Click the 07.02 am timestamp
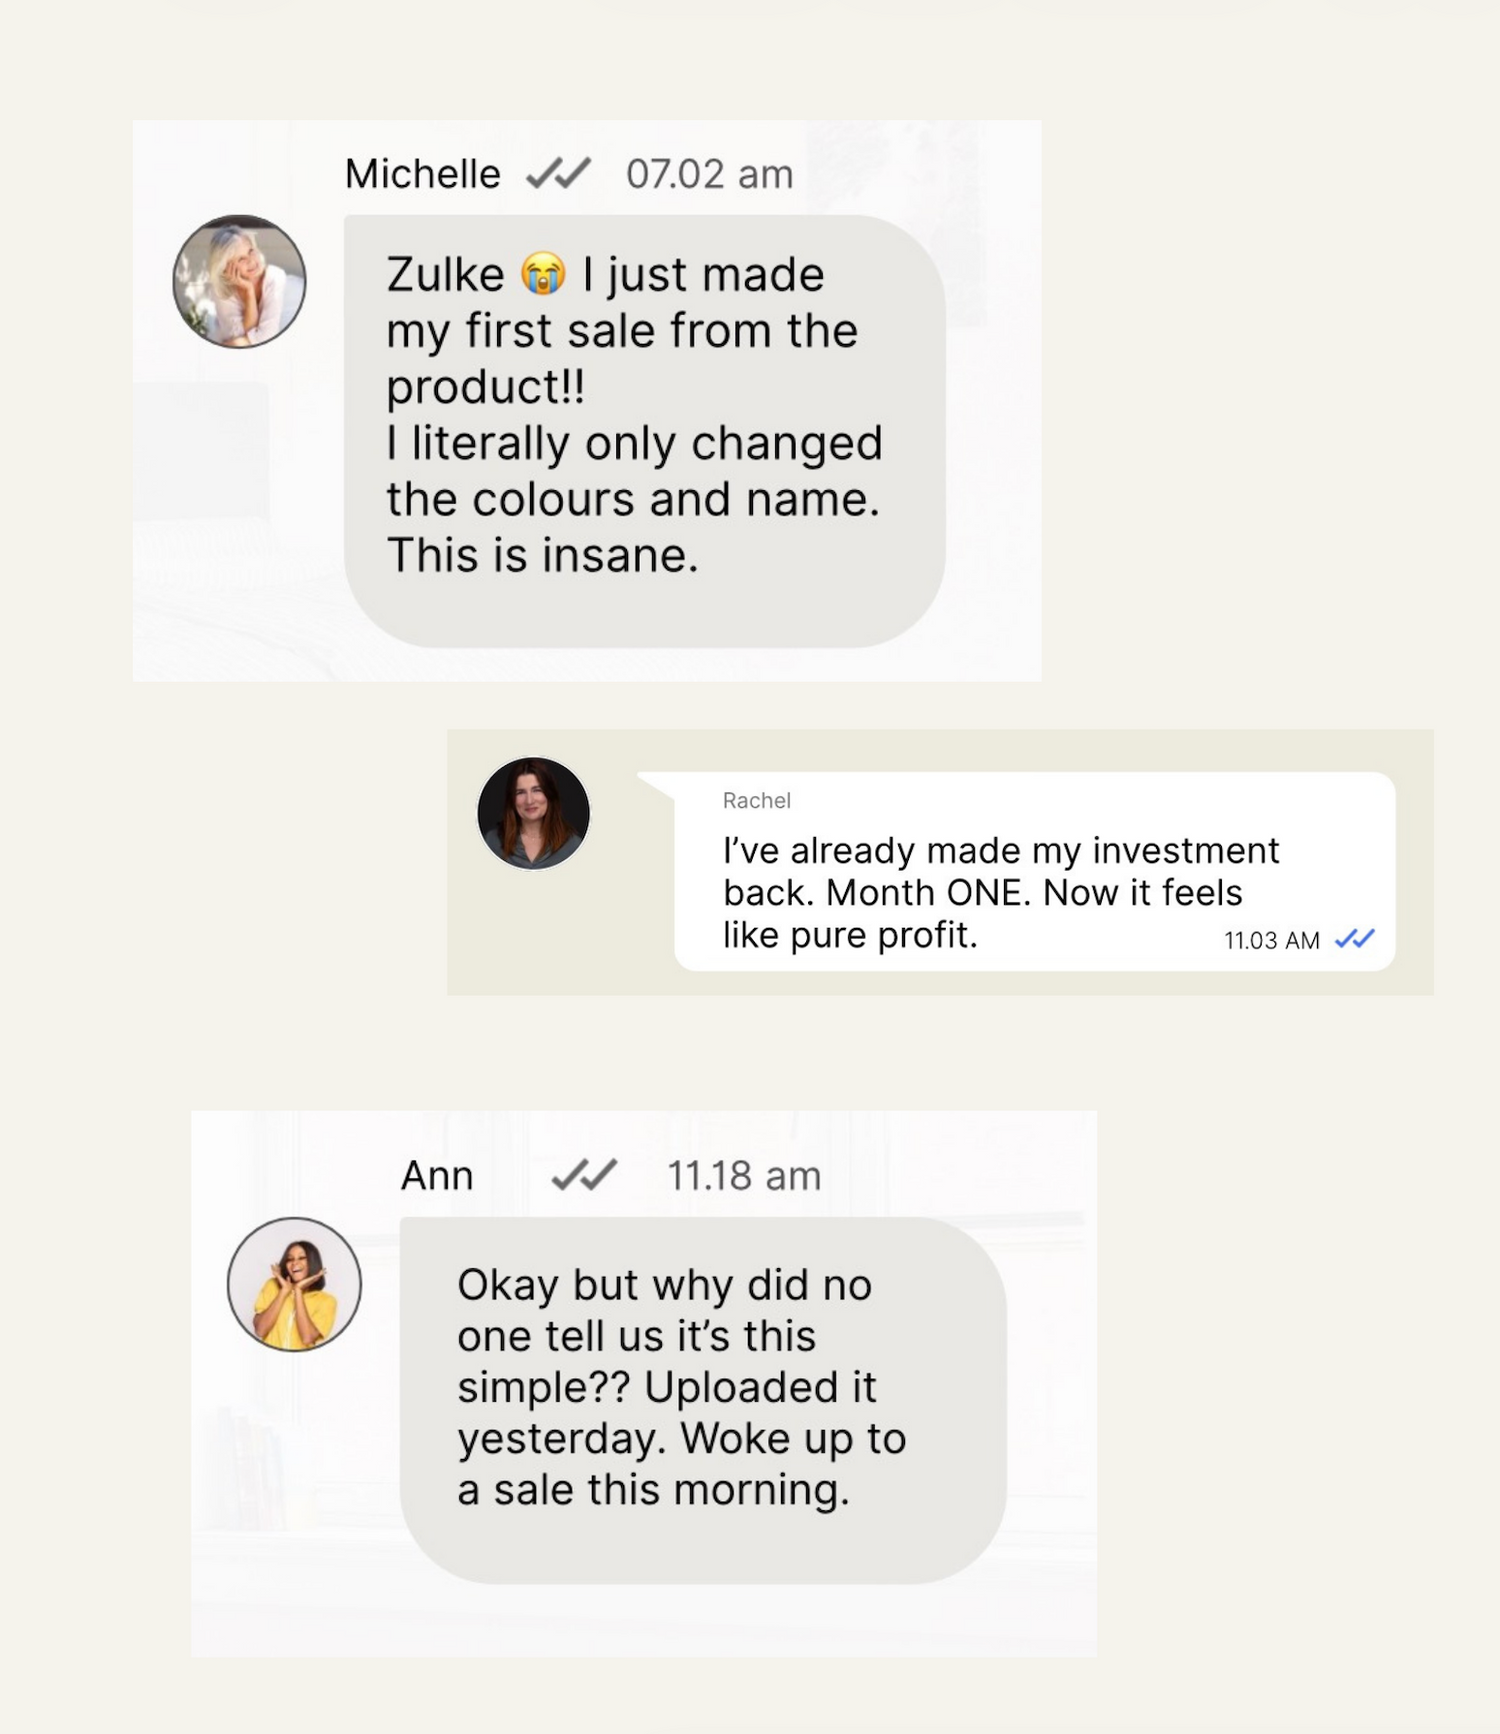The height and width of the screenshot is (1734, 1500). [709, 174]
